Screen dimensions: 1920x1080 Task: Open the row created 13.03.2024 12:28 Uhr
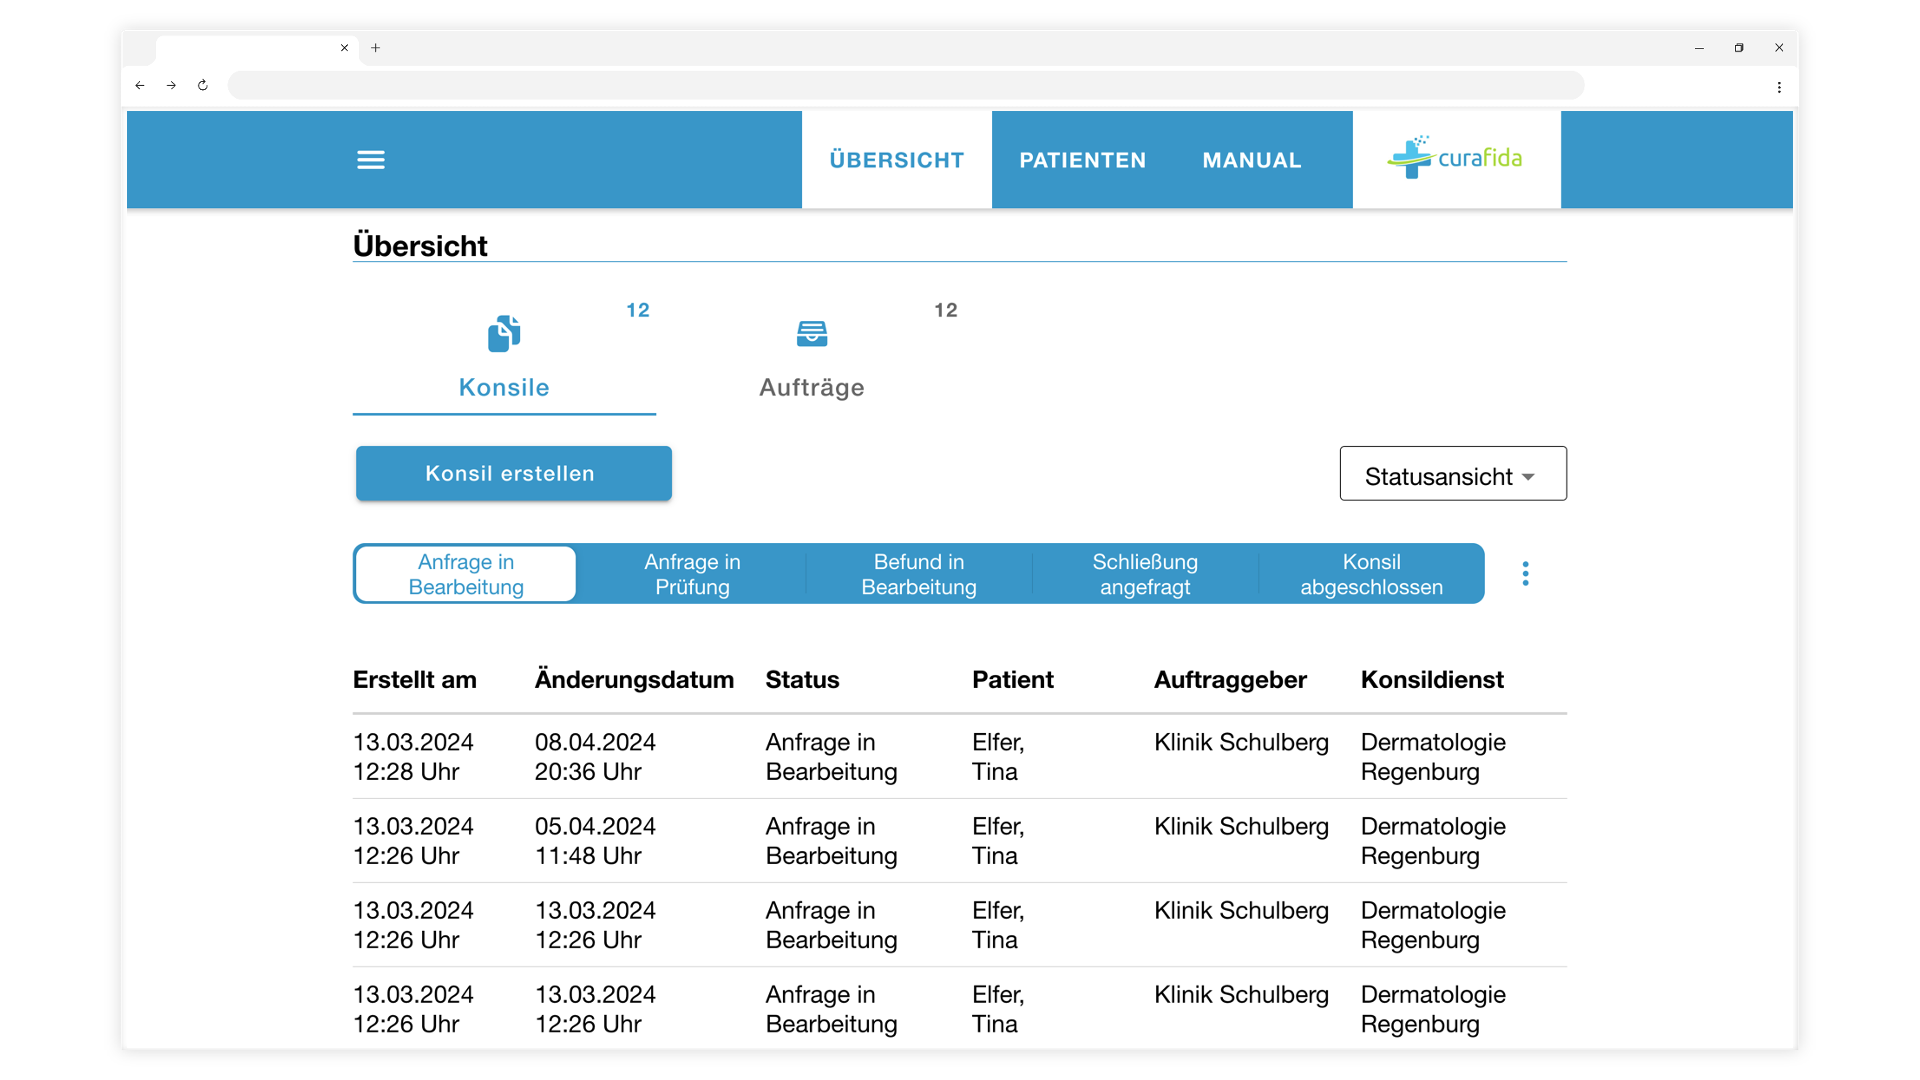click(960, 757)
